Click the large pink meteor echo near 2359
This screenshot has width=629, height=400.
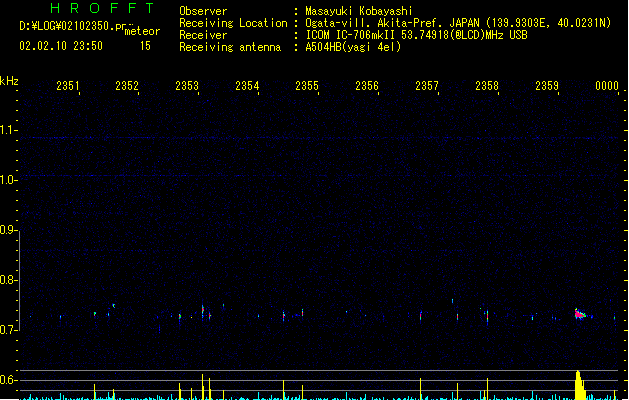[x=580, y=314]
